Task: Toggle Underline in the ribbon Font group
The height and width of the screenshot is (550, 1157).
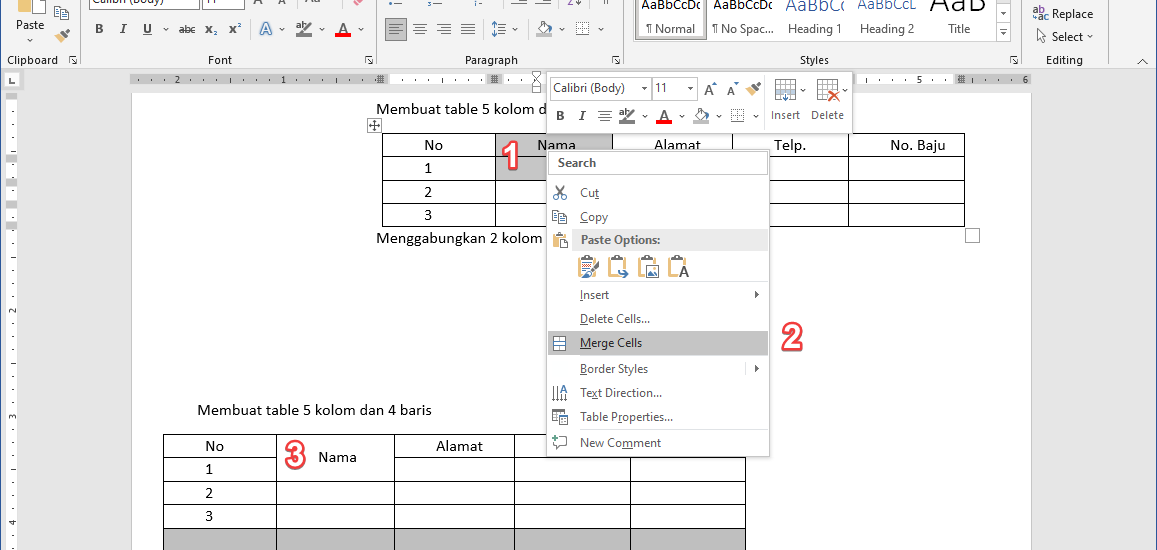Action: point(147,30)
